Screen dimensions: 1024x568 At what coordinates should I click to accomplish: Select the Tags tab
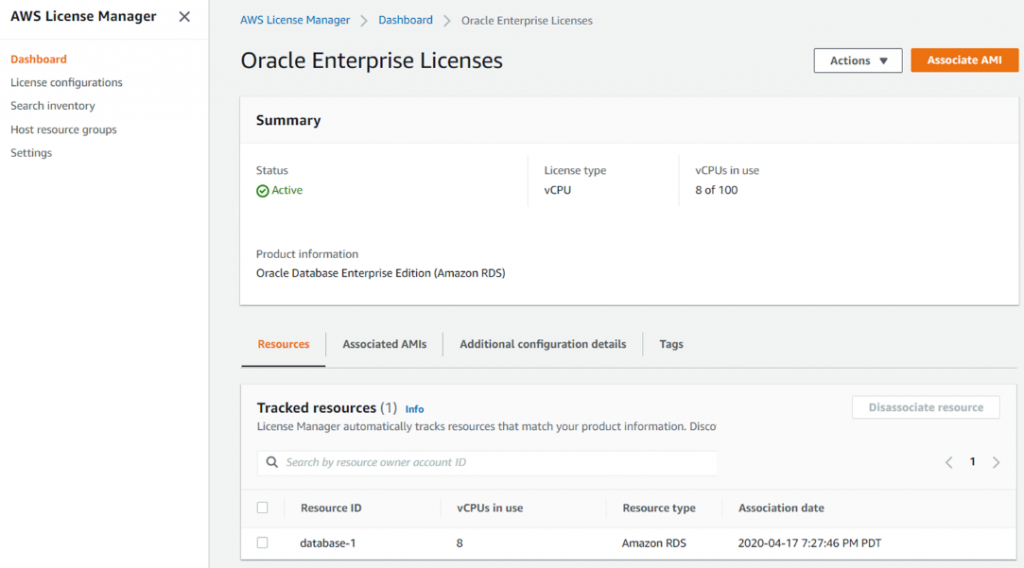[x=671, y=344]
